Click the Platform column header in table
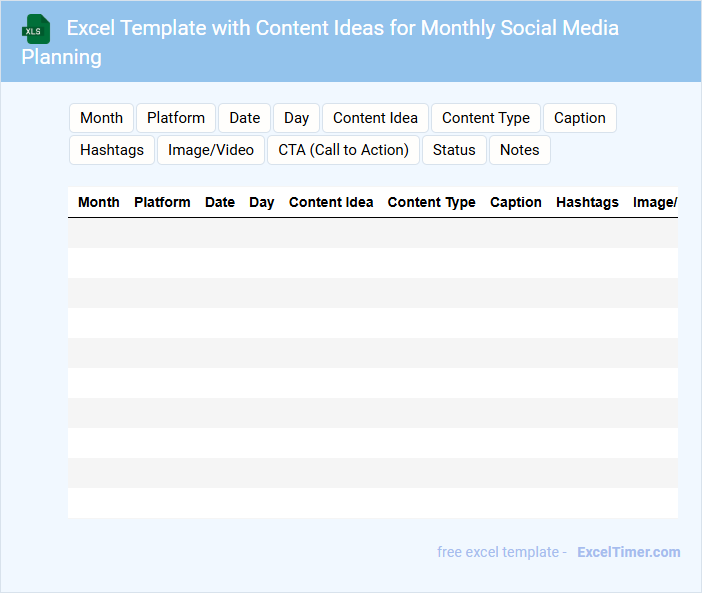 (x=162, y=202)
